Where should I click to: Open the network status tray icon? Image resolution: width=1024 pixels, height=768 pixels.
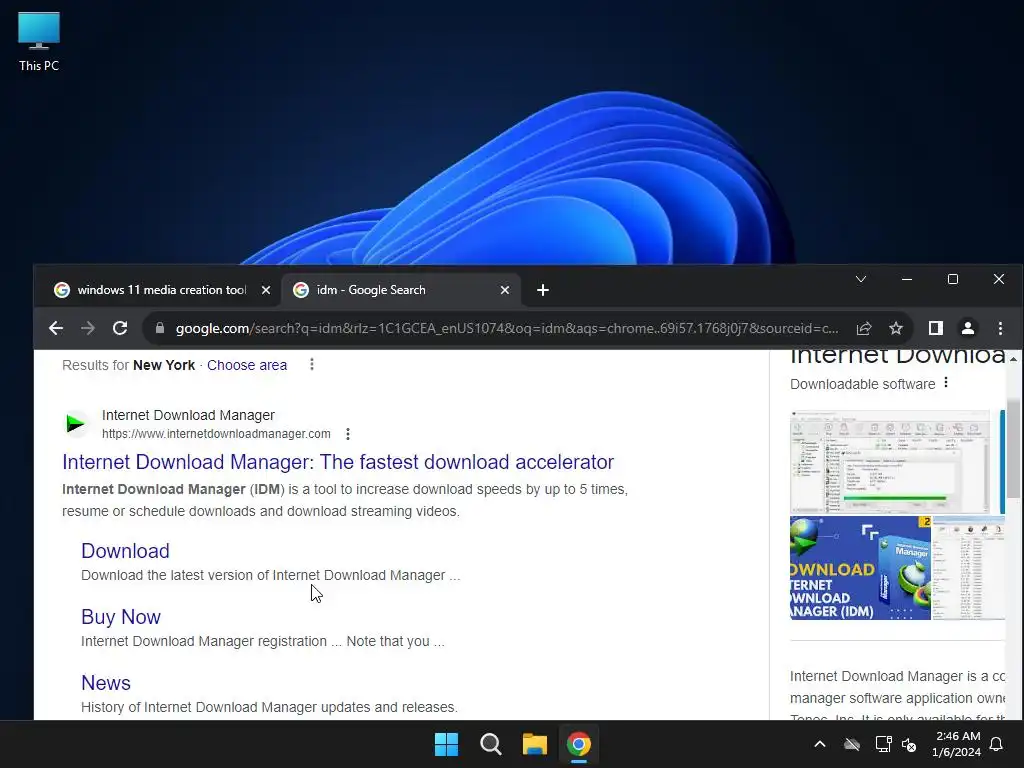coord(883,744)
